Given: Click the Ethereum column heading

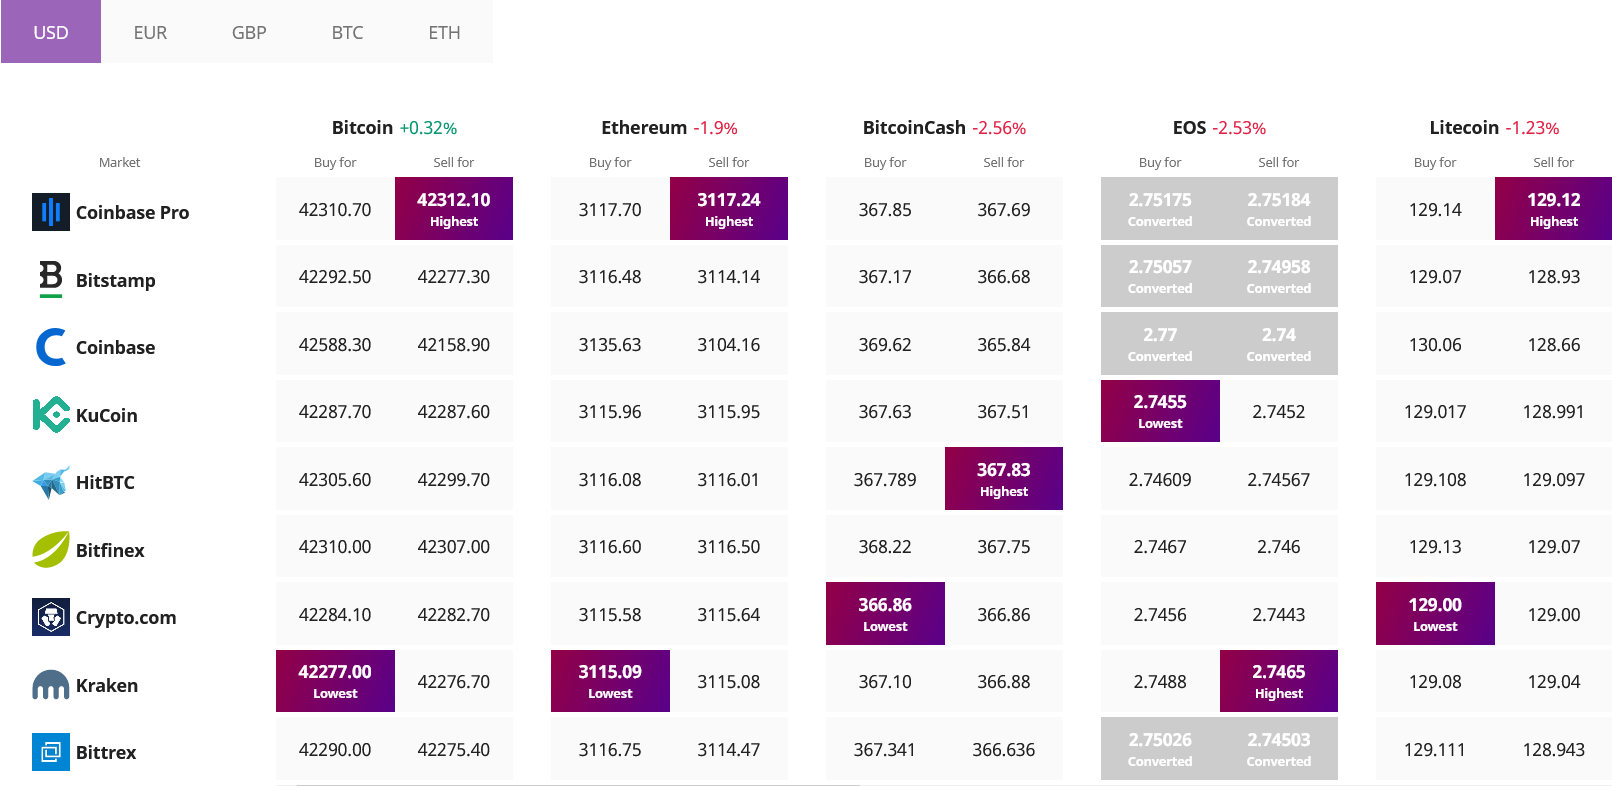Looking at the screenshot, I should (x=644, y=127).
